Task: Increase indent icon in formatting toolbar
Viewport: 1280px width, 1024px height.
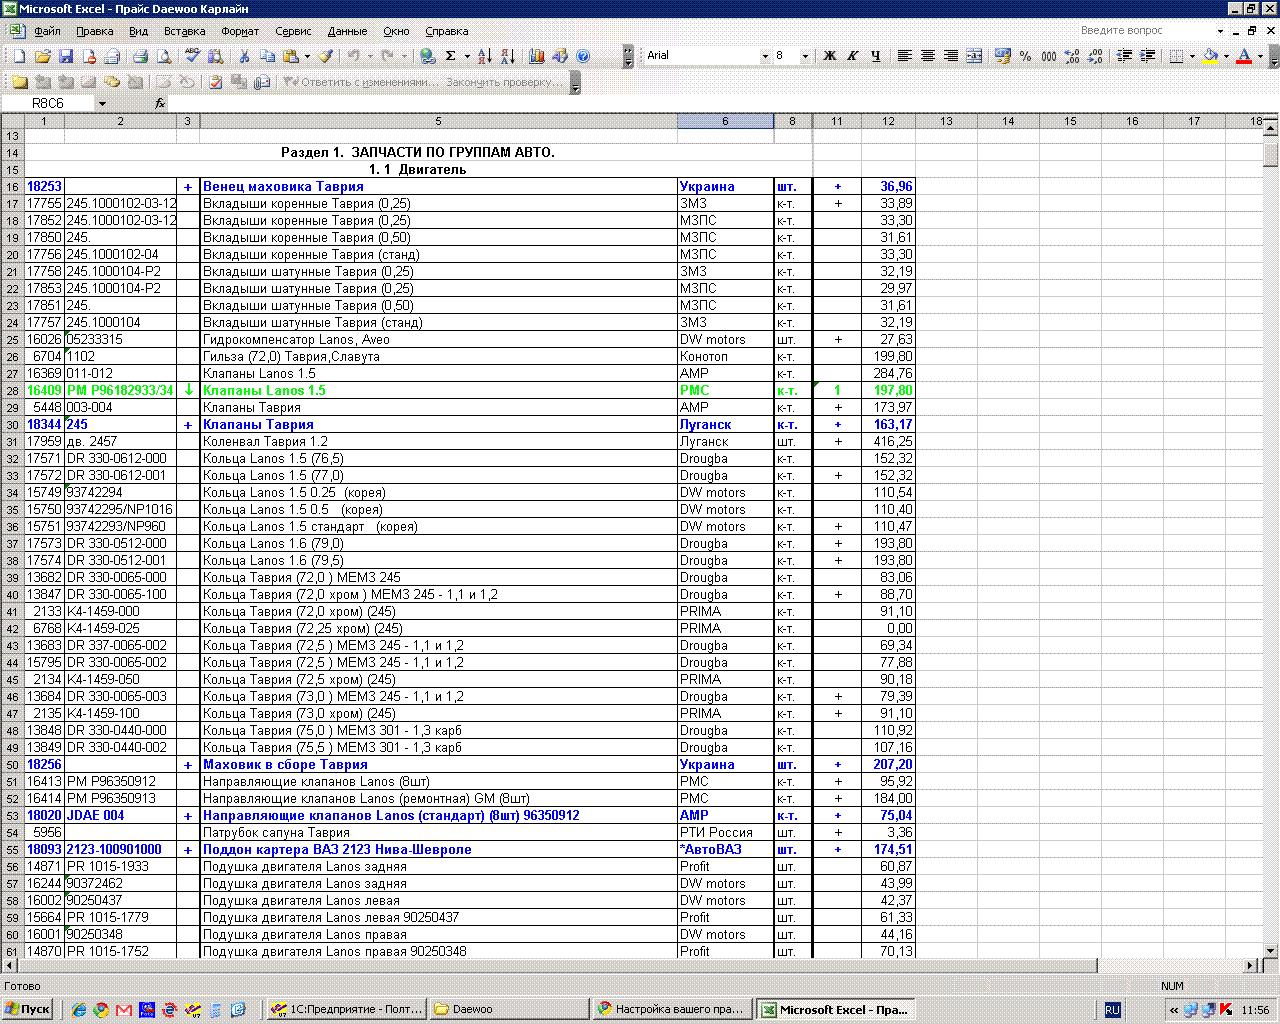Action: (x=1148, y=56)
